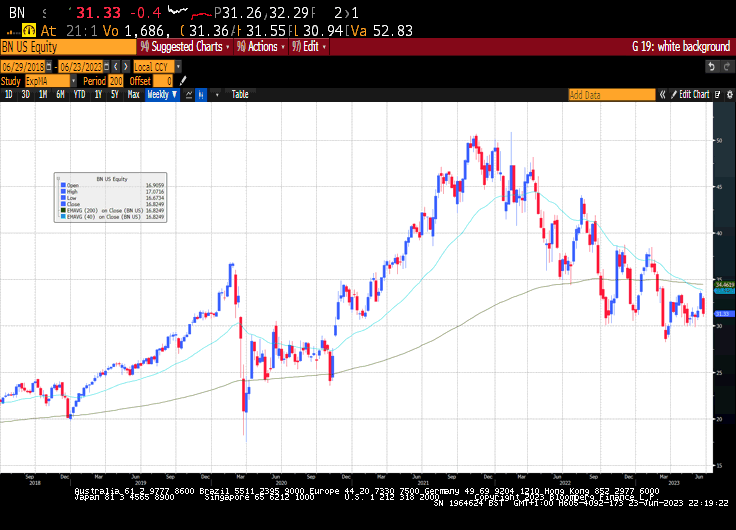Click the EMAVG (200) dark green swatch

click(63, 210)
